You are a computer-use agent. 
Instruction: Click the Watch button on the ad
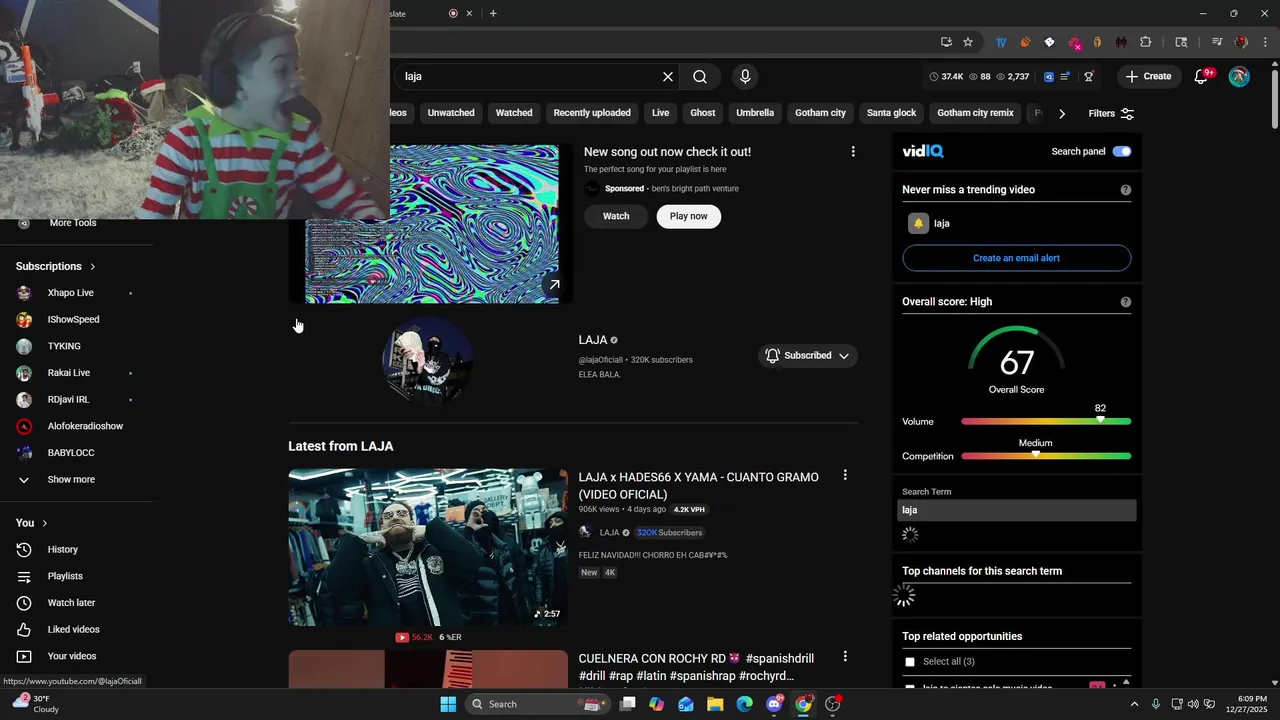click(616, 216)
